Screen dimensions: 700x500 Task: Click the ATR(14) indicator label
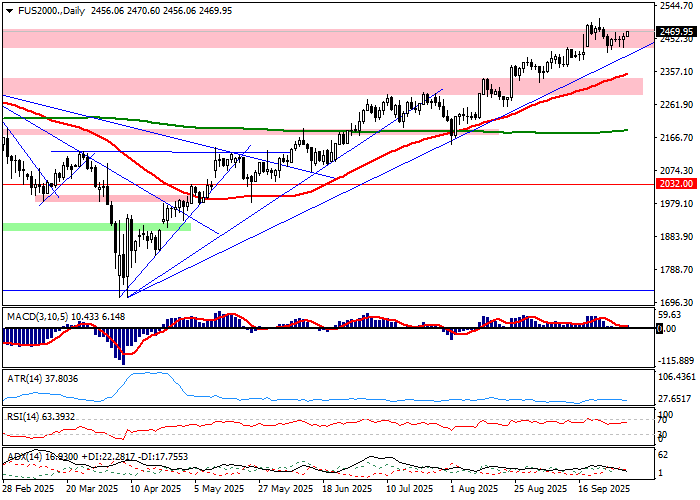click(x=26, y=379)
